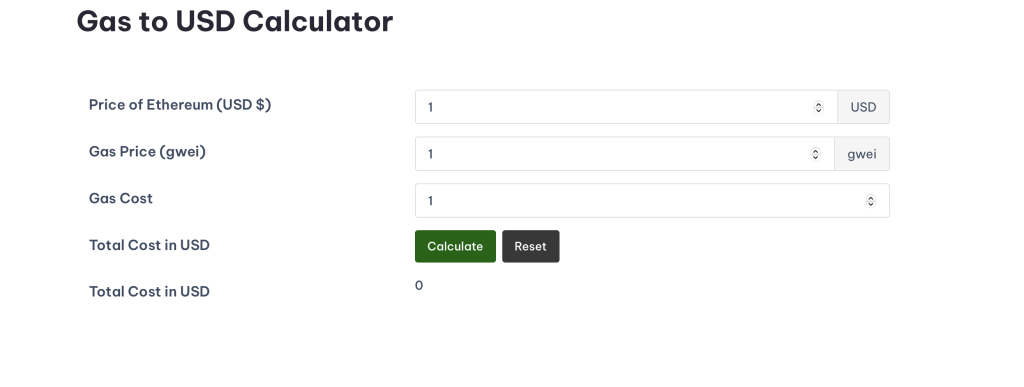Focus the Gas Price input field
The image size is (1024, 387).
pyautogui.click(x=624, y=154)
